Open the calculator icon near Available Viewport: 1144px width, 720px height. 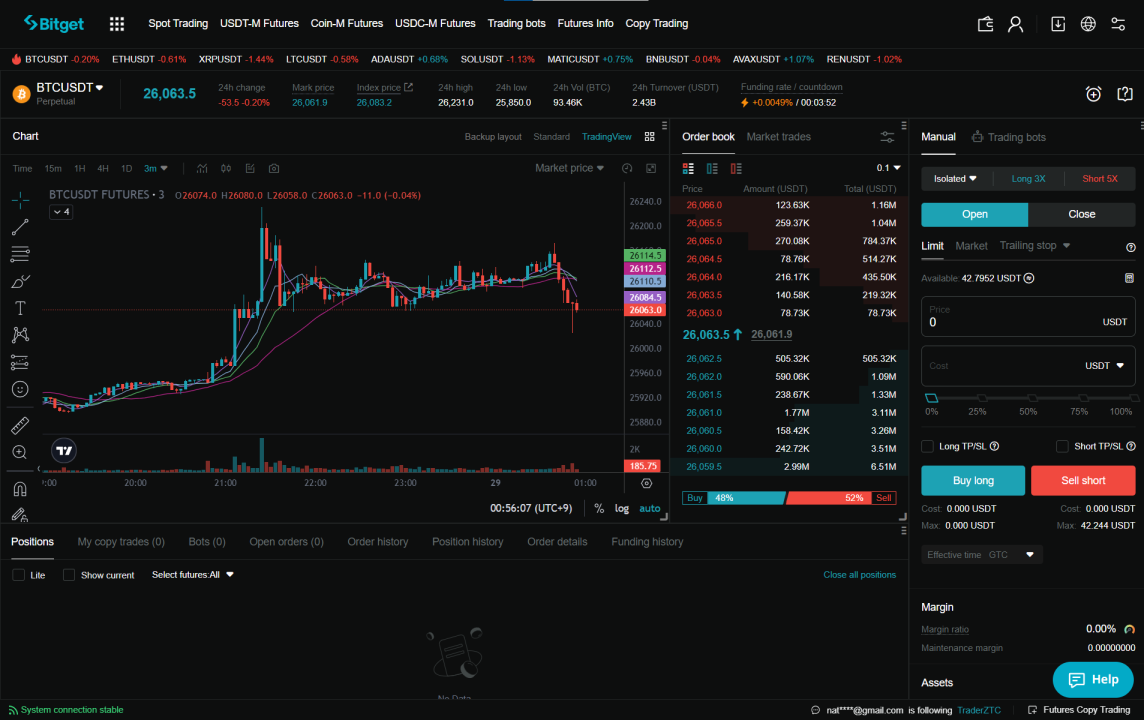(x=1129, y=278)
